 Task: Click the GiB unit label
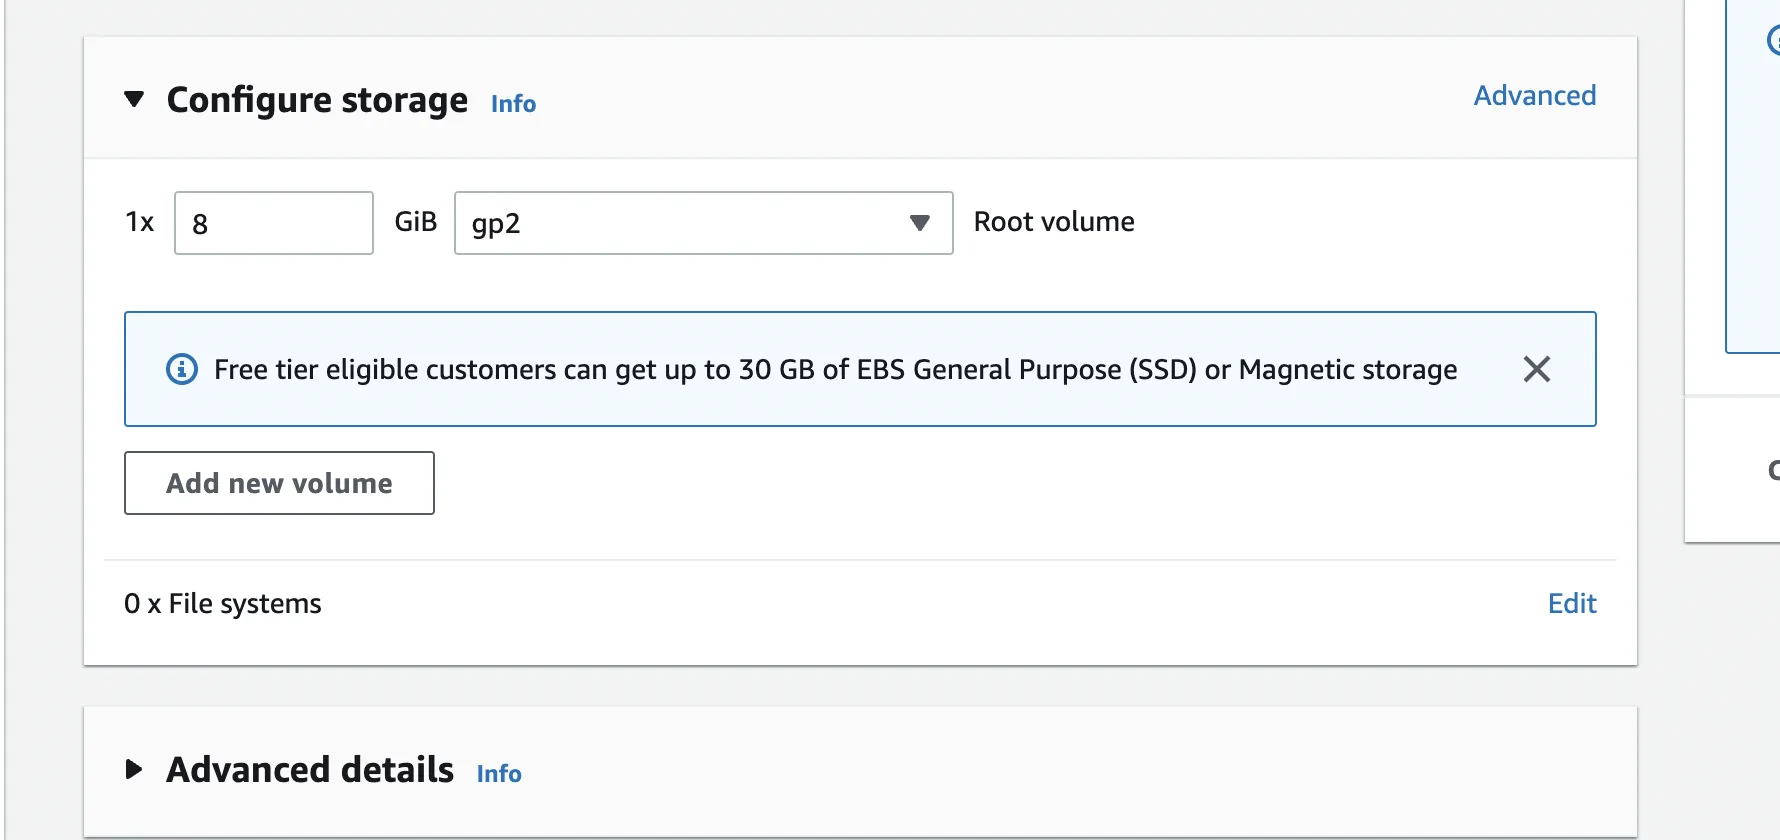416,222
